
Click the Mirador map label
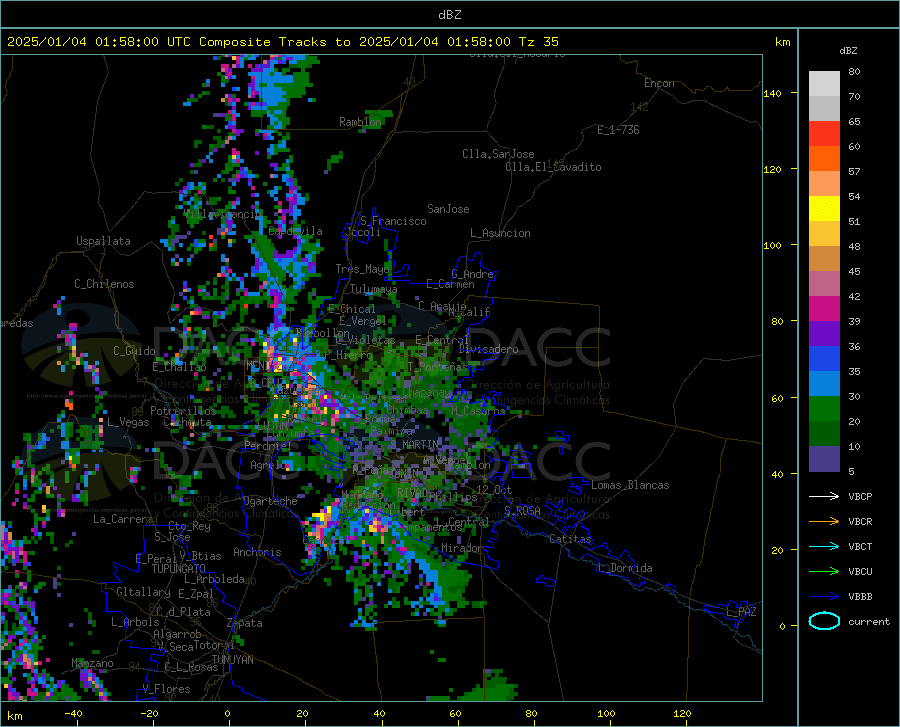pos(462,548)
